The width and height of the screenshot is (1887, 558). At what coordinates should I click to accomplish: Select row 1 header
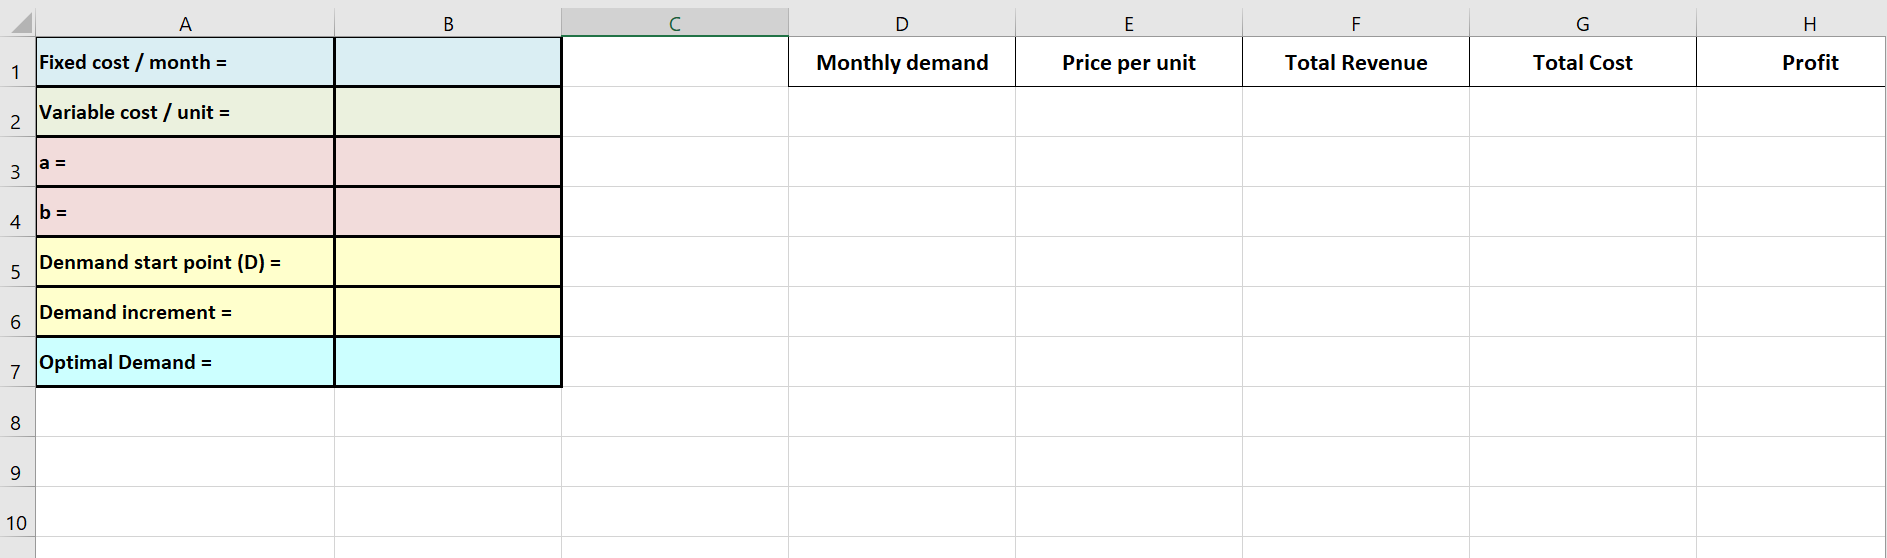[17, 62]
